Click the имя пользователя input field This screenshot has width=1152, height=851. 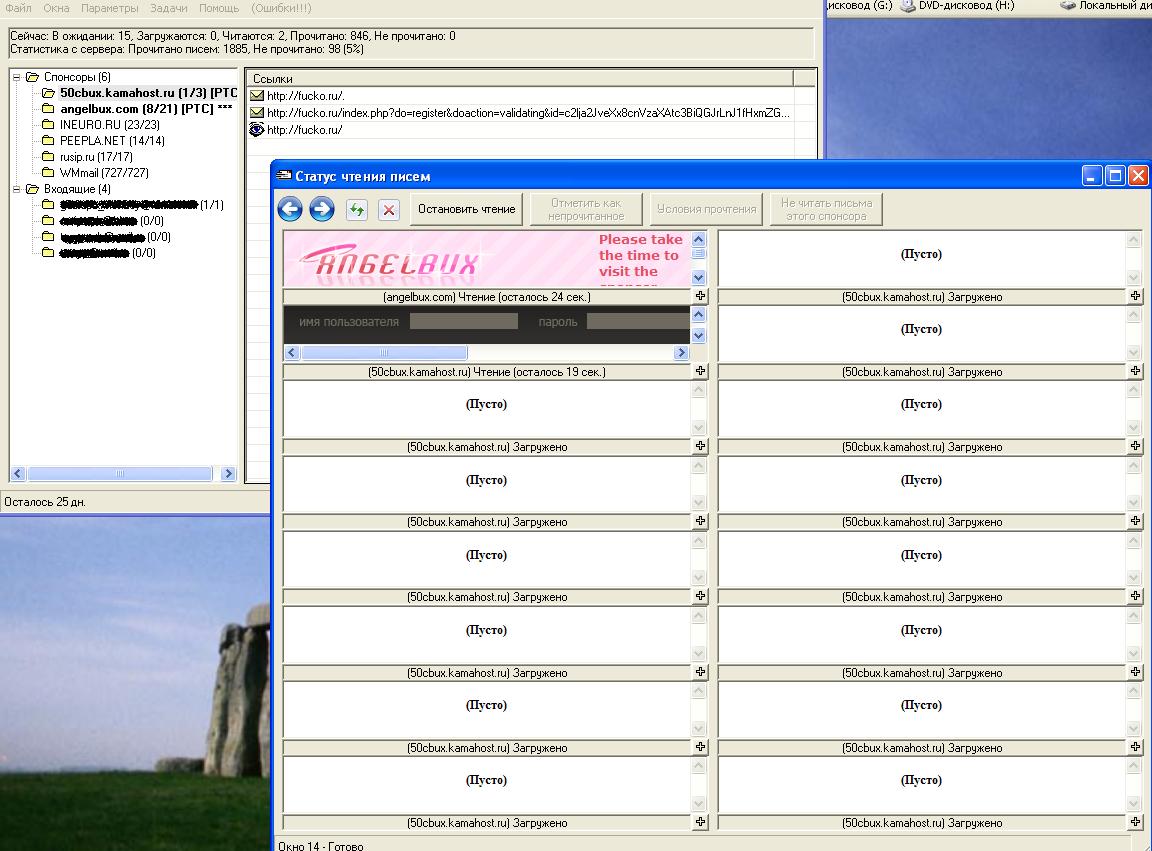click(464, 321)
